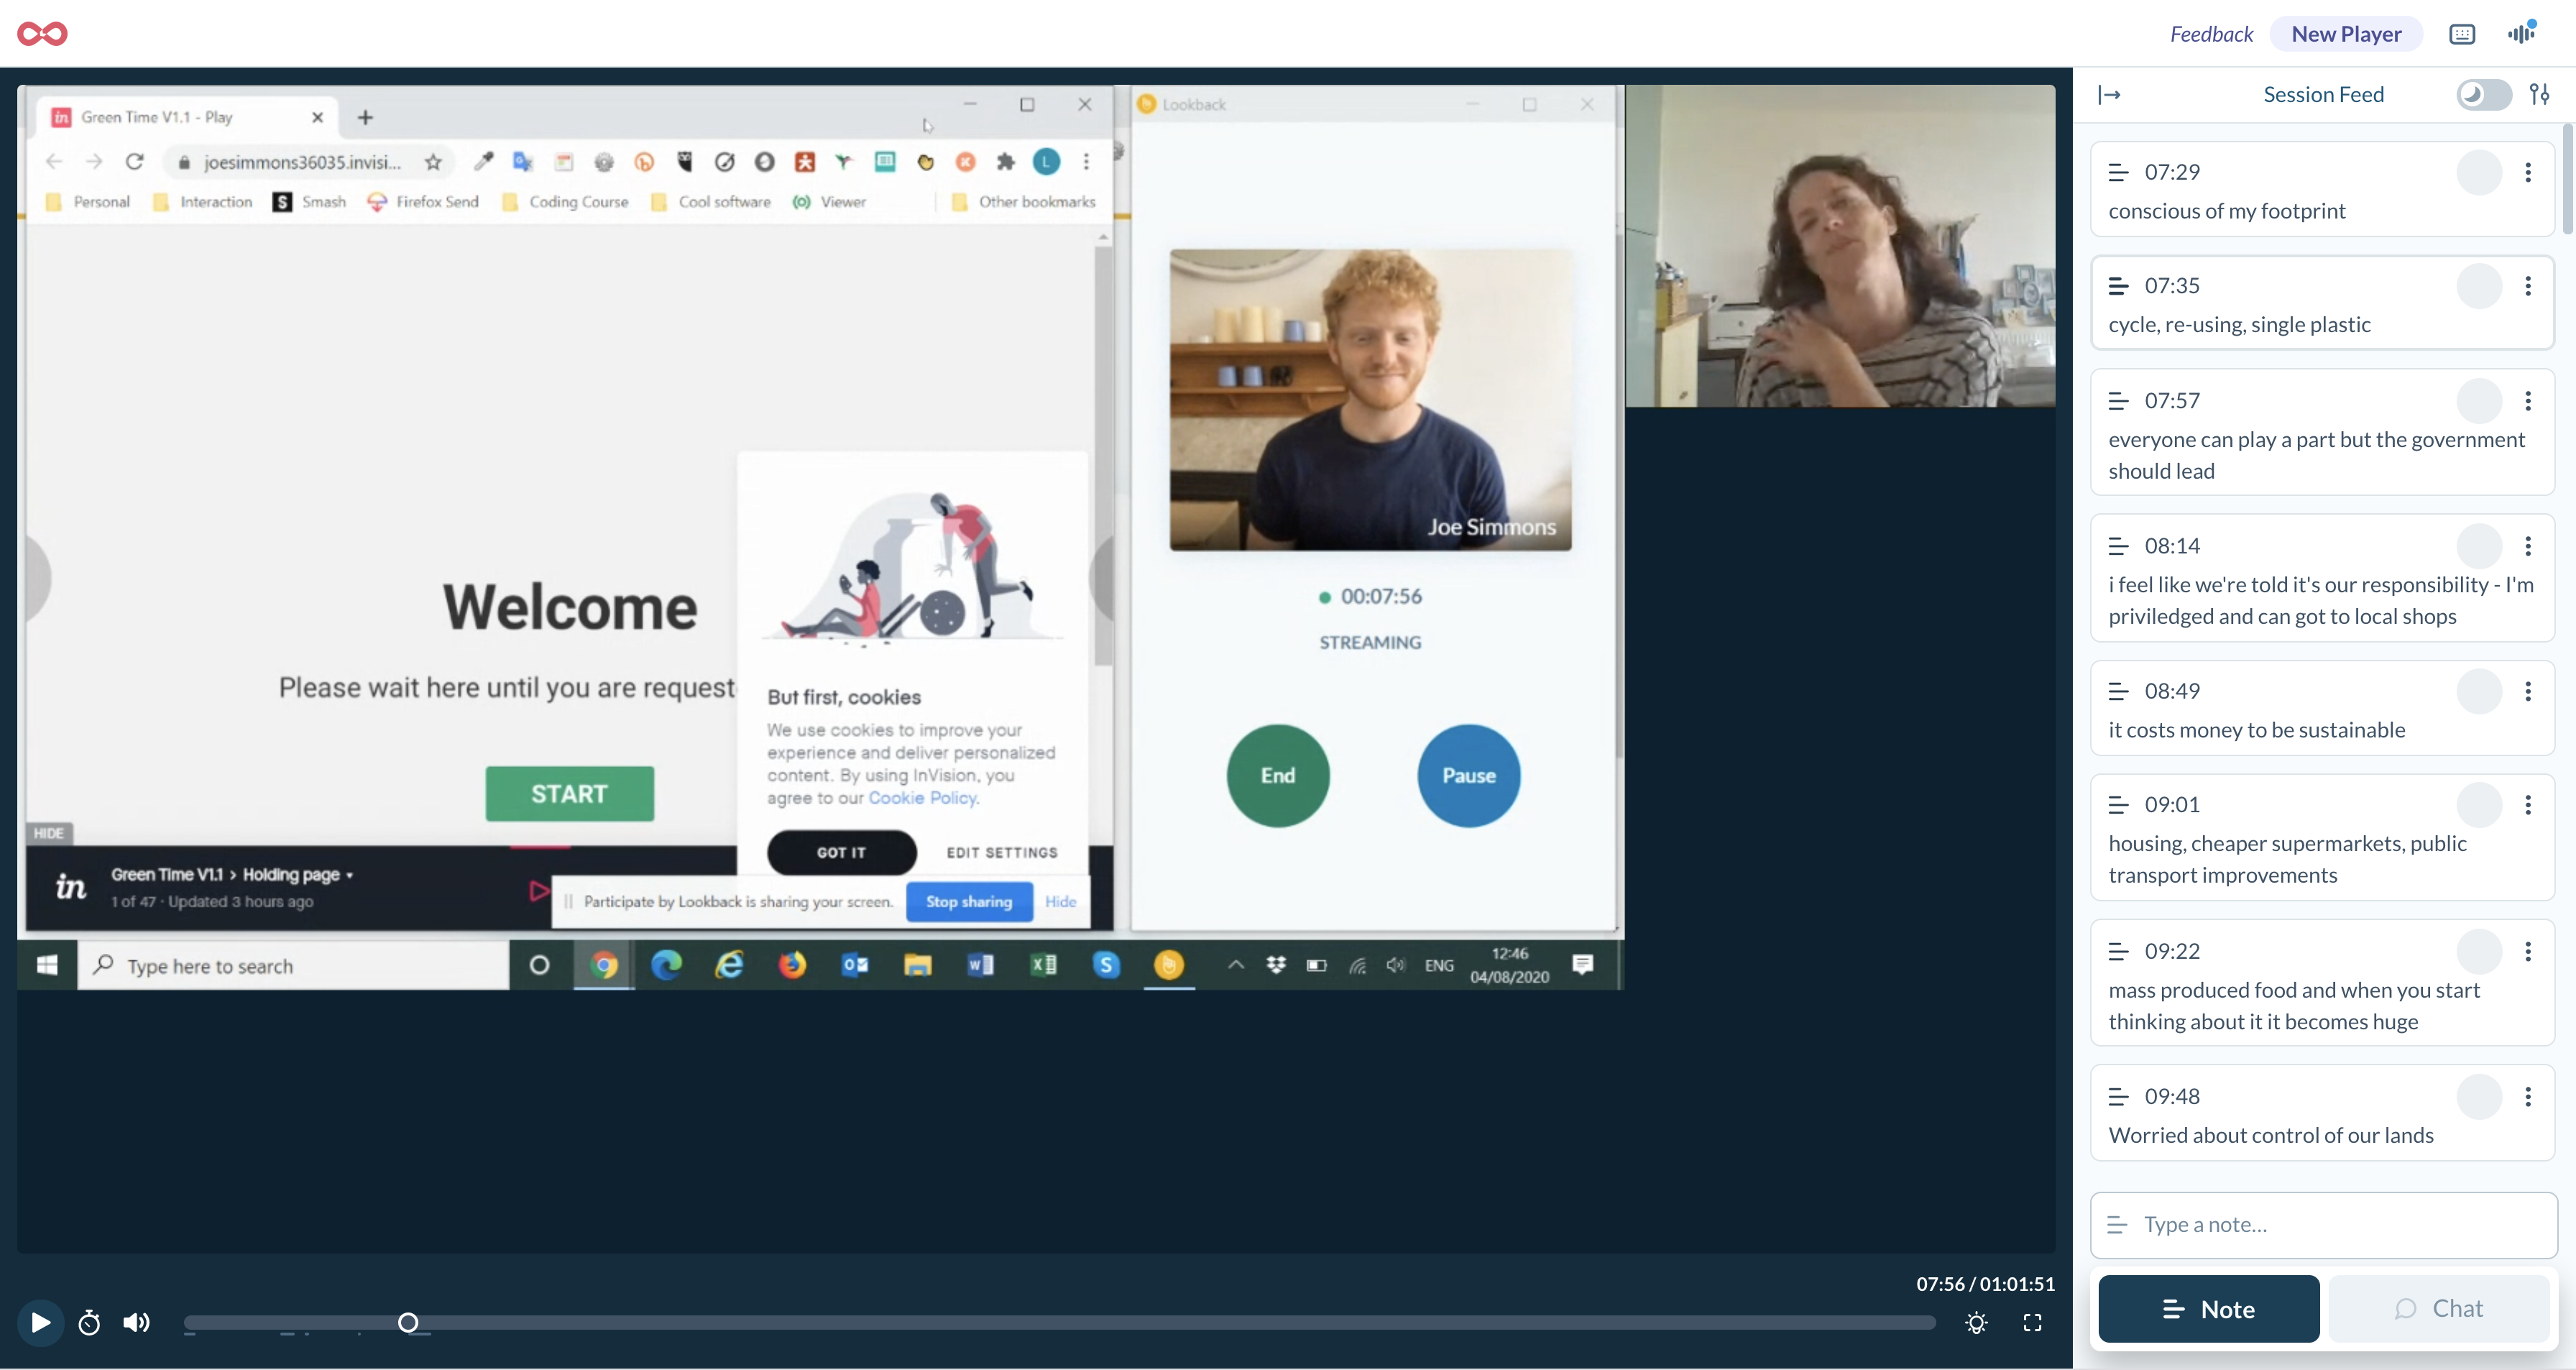
Task: Select the Chat tab
Action: click(x=2438, y=1309)
